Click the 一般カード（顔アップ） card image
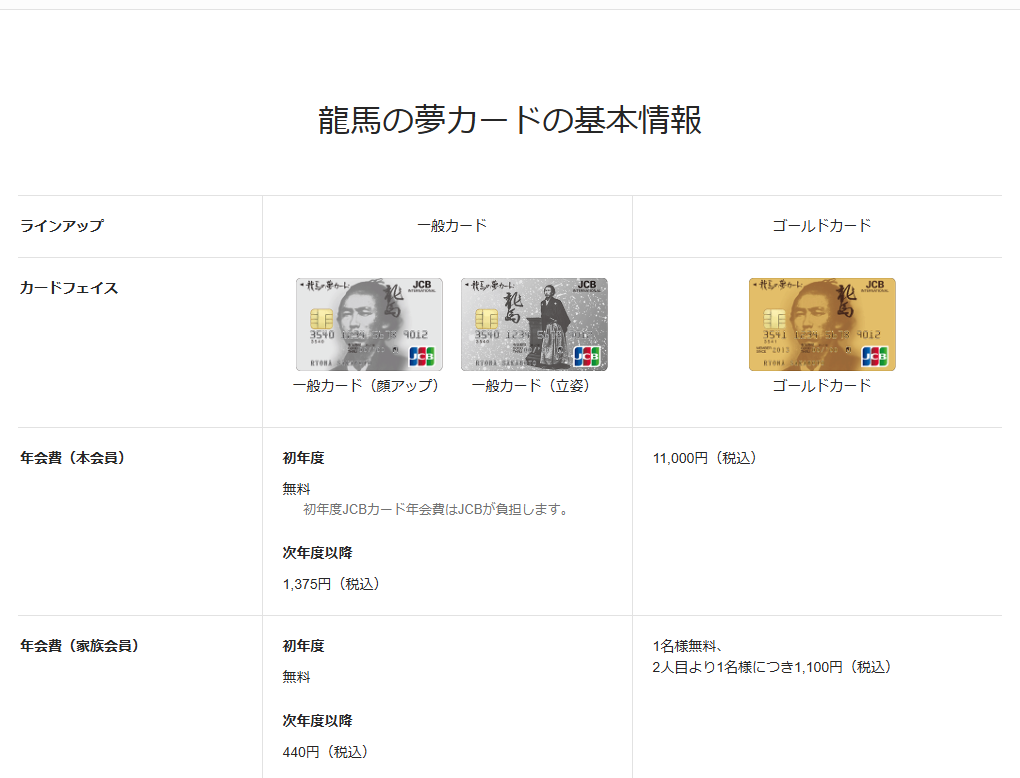 pyautogui.click(x=369, y=325)
